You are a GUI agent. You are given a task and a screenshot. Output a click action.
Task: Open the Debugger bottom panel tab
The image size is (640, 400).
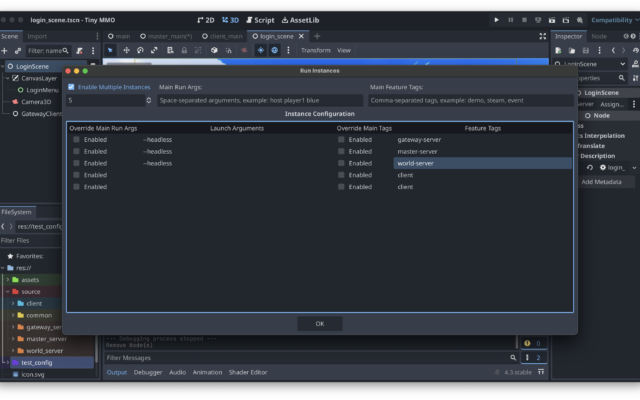pyautogui.click(x=148, y=373)
